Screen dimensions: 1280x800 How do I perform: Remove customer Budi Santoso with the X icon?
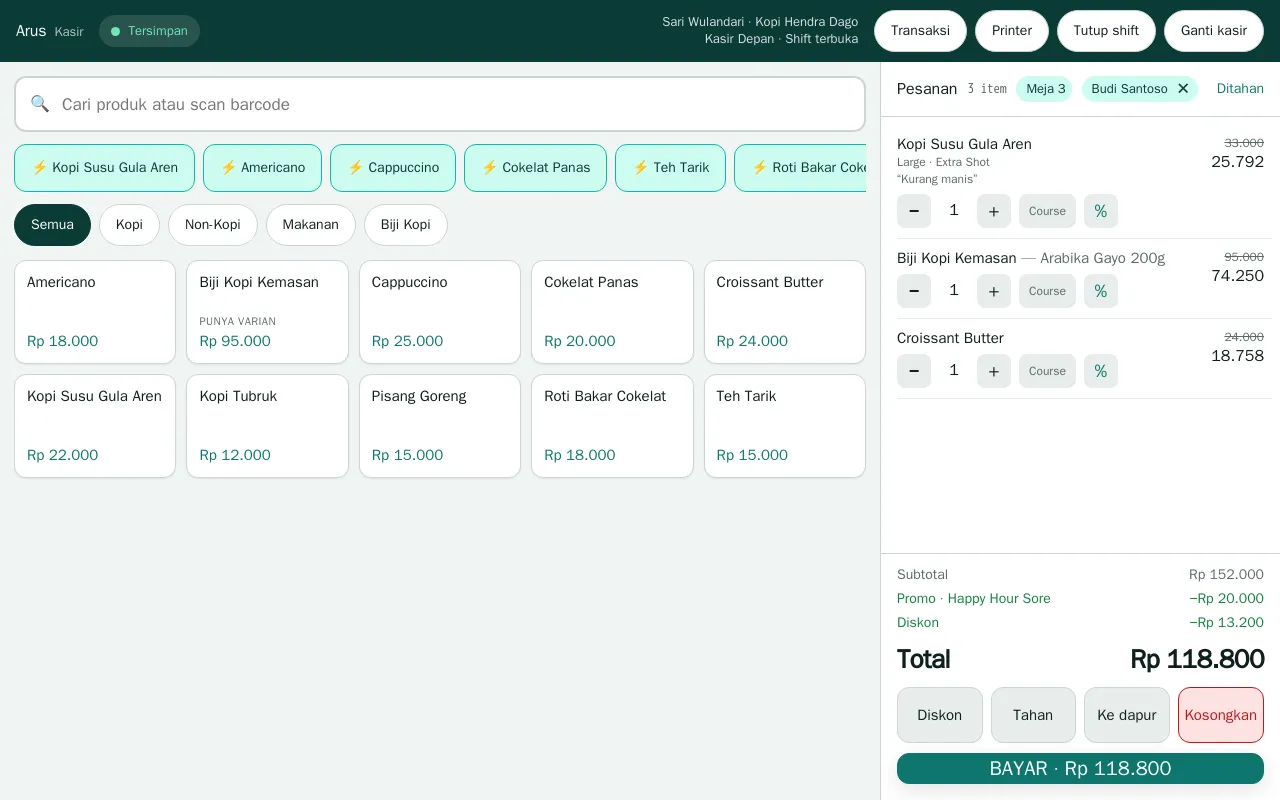tap(1183, 89)
